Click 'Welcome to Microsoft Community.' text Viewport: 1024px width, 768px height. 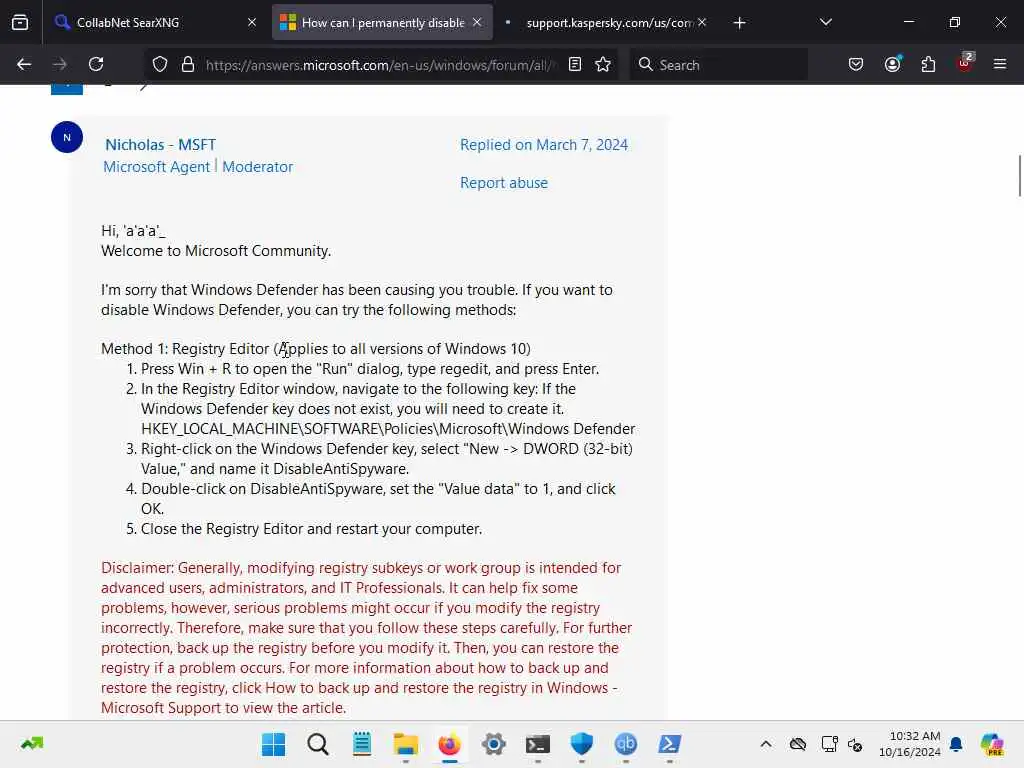[x=216, y=251]
